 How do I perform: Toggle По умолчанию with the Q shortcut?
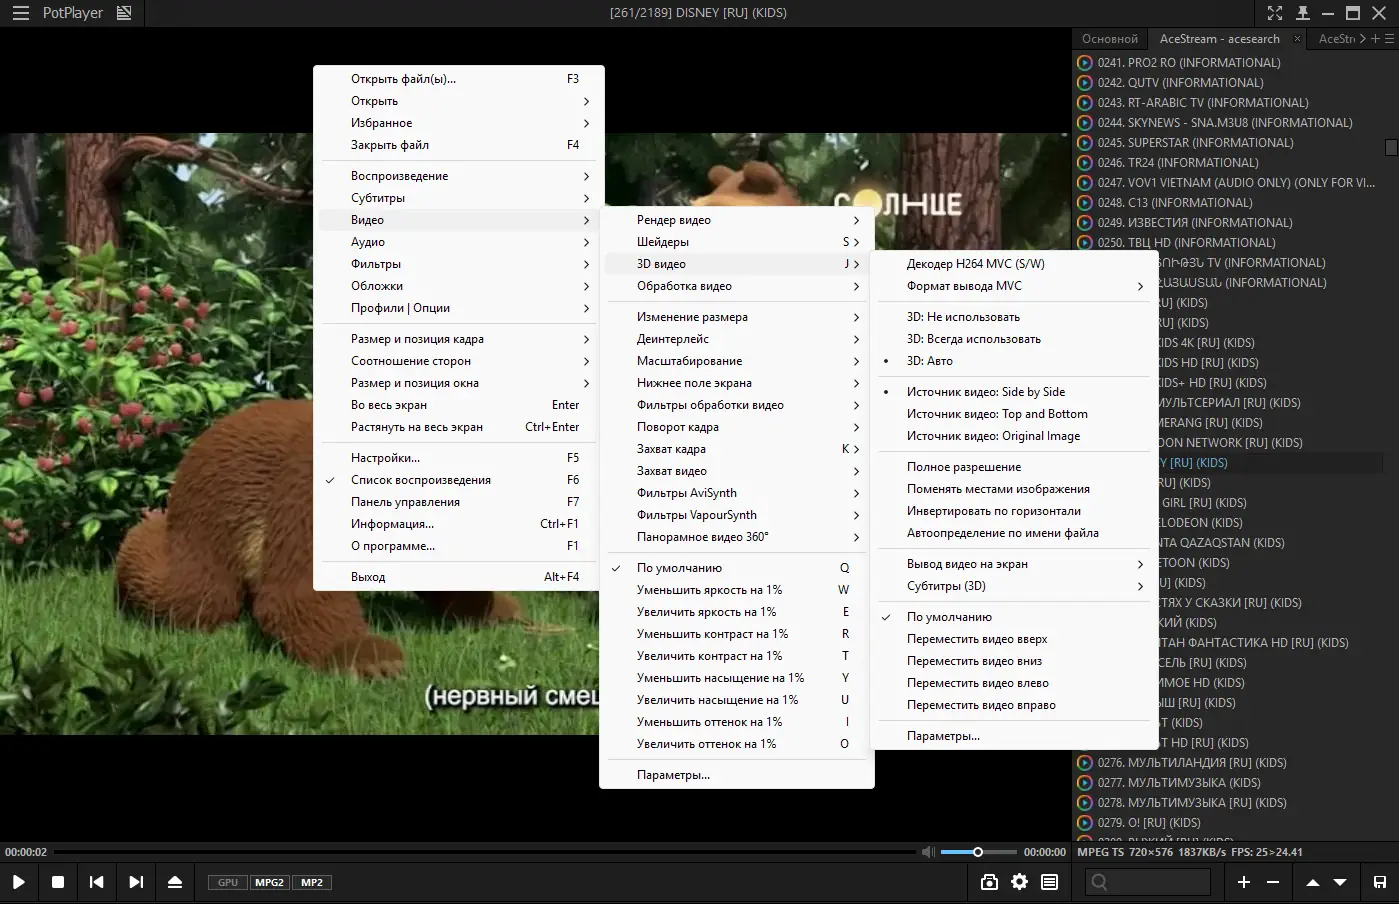(x=736, y=568)
